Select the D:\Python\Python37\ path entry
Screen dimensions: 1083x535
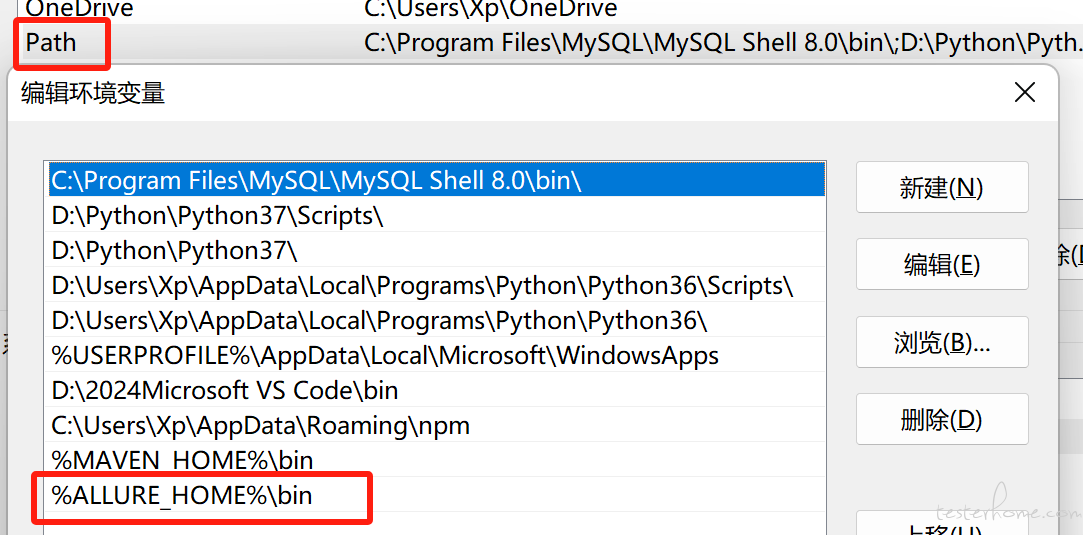click(x=436, y=250)
